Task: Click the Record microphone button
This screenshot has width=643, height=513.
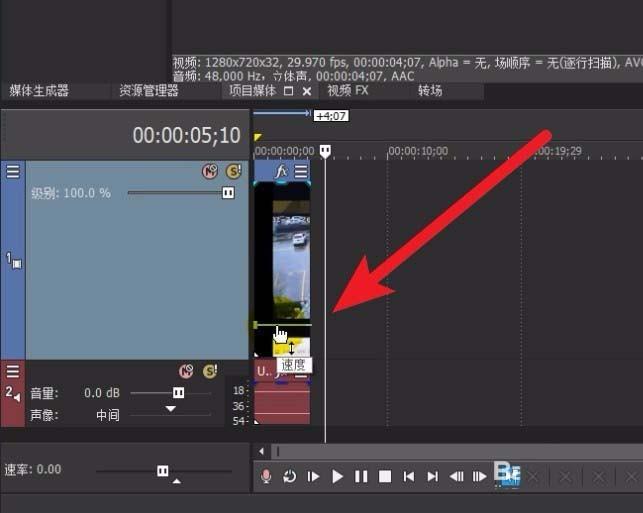Action: 266,477
